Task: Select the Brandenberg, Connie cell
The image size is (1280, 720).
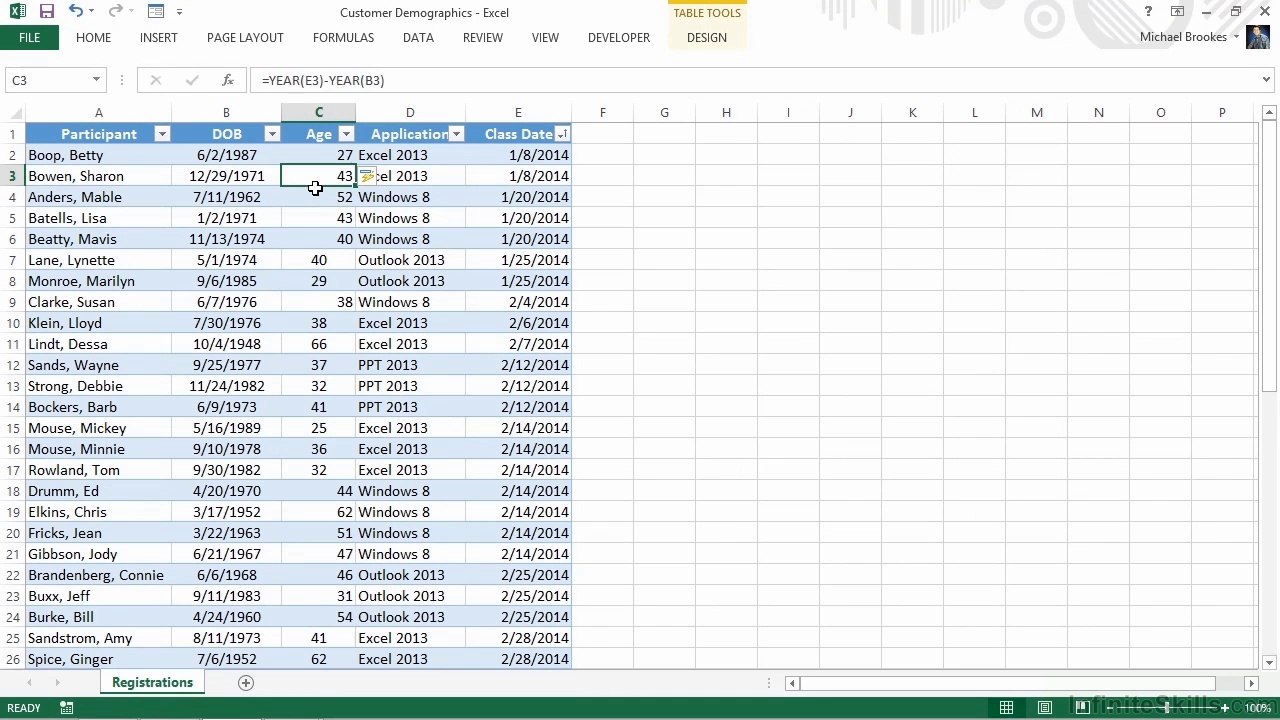Action: pyautogui.click(x=98, y=575)
